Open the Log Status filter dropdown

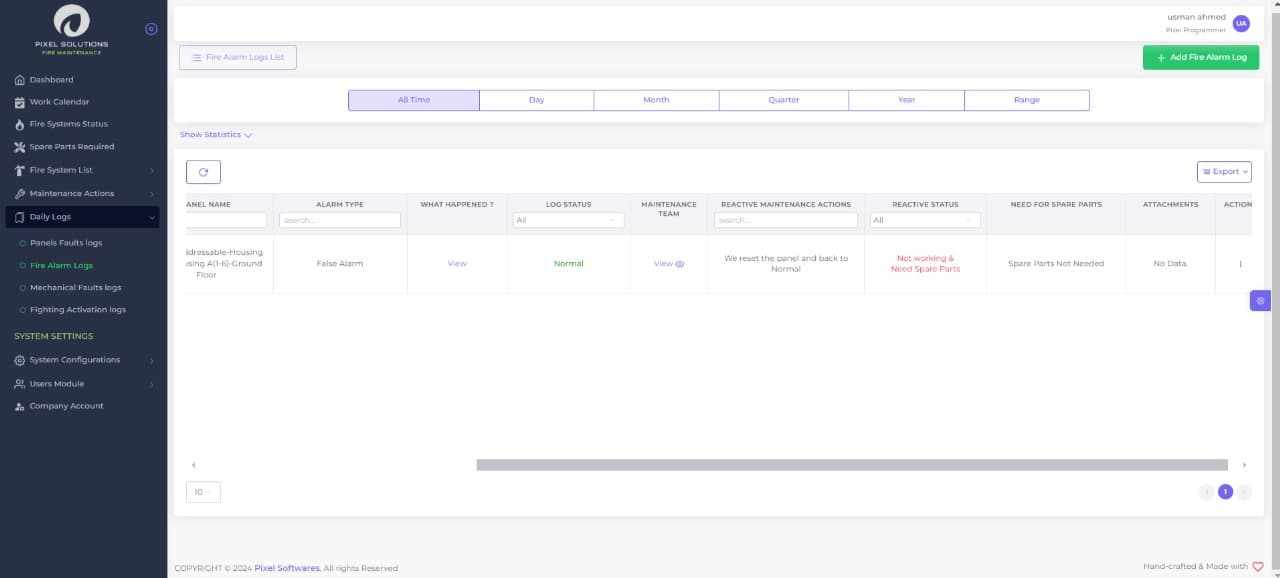coord(568,220)
